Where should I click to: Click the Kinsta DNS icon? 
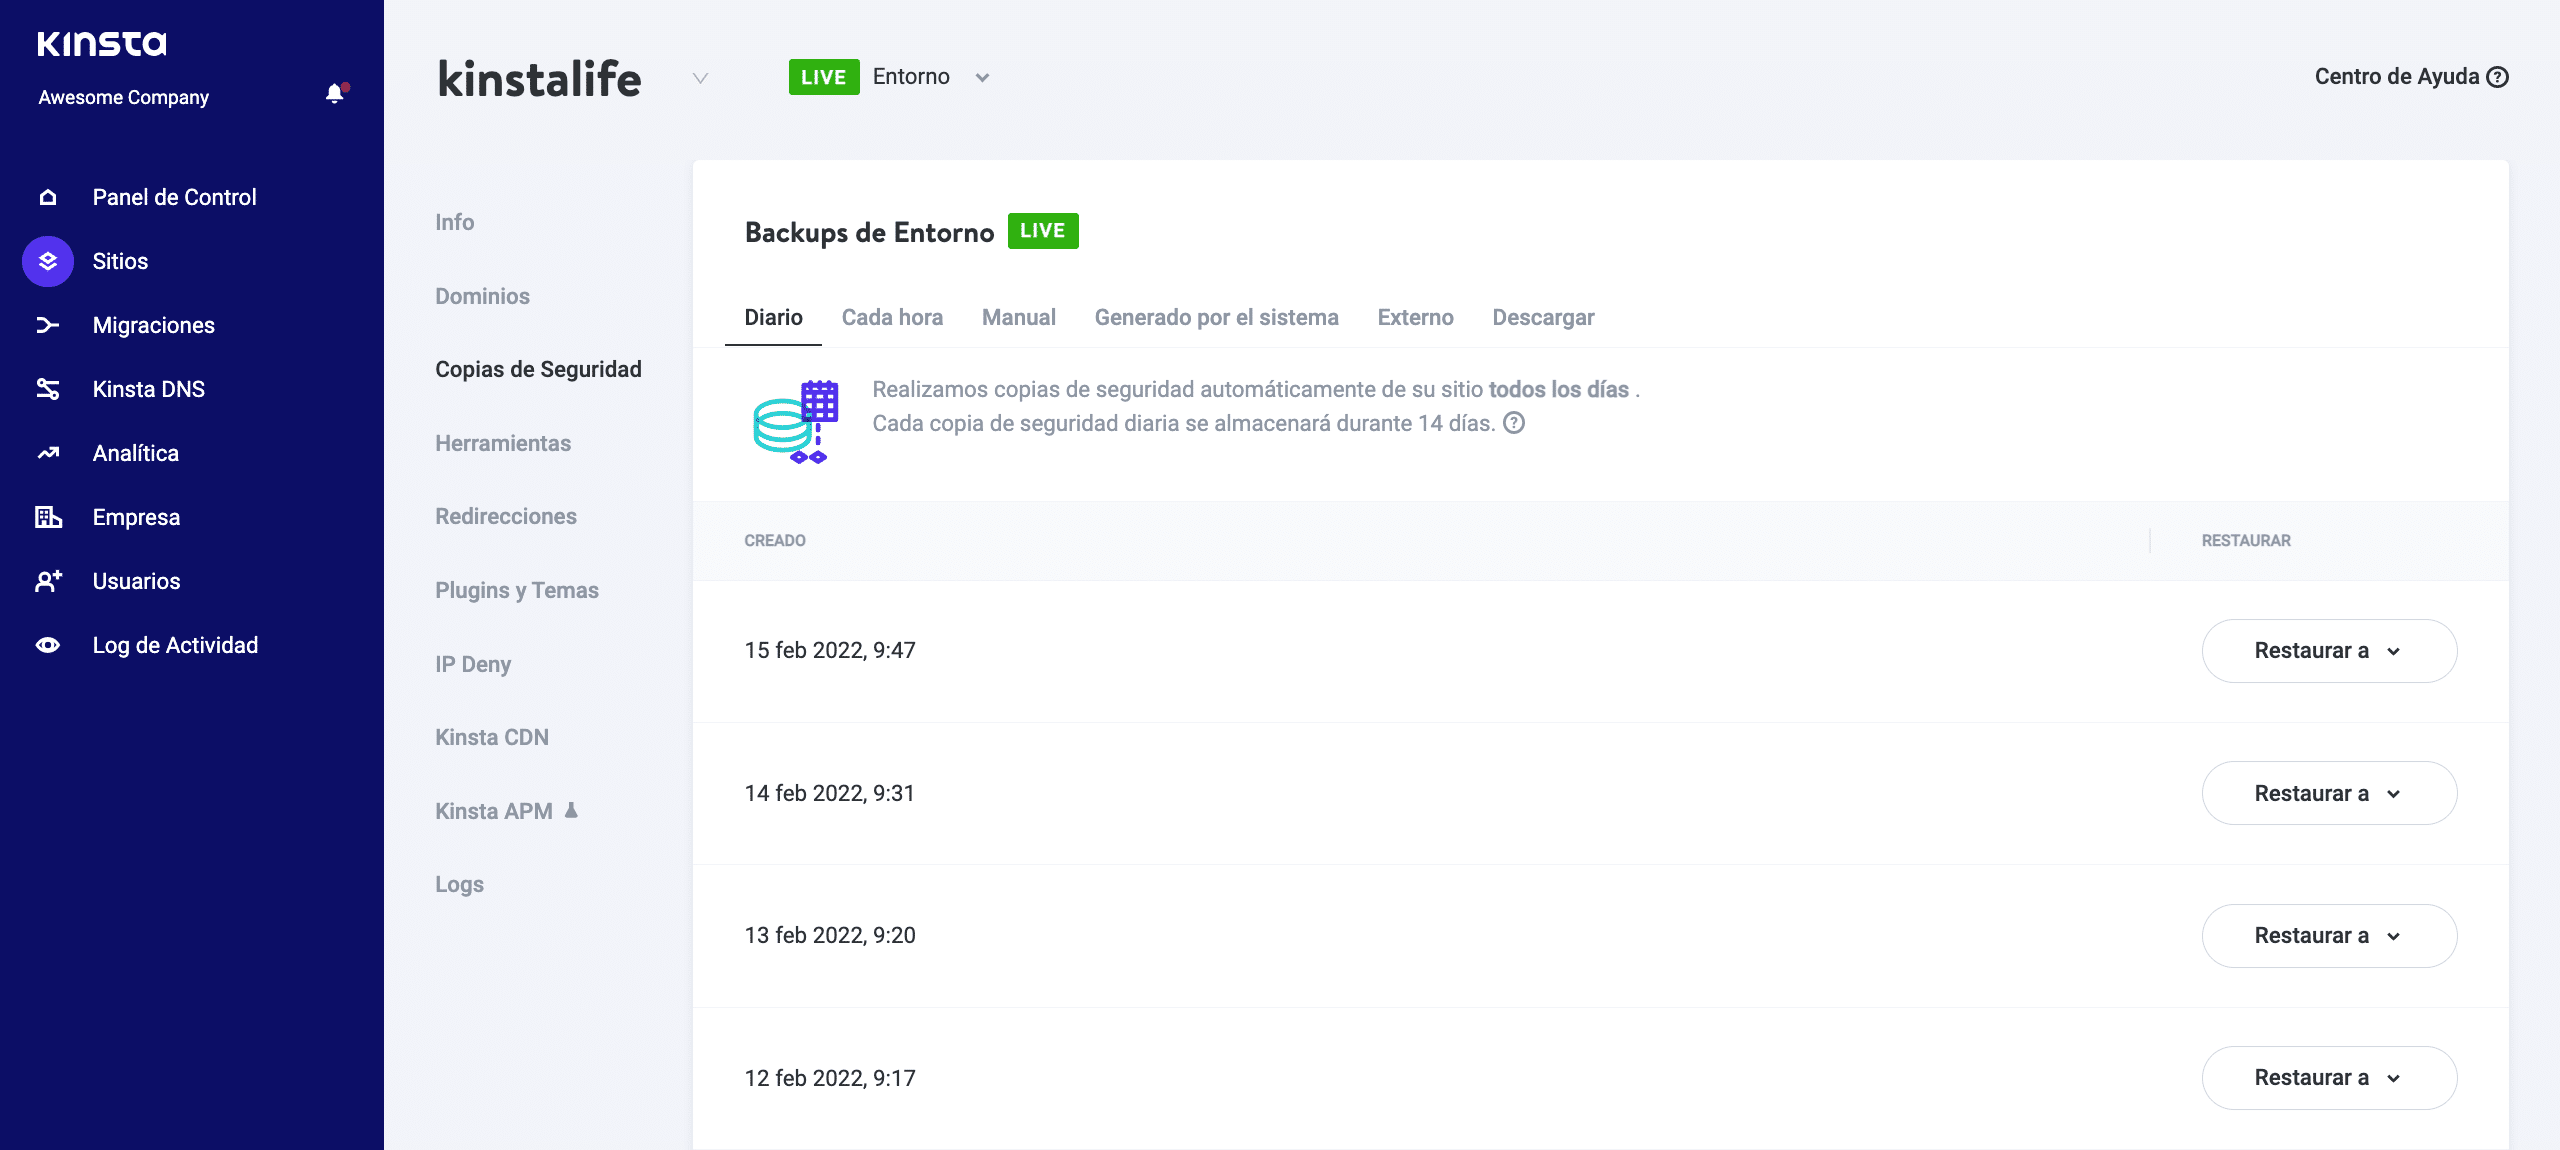(48, 389)
